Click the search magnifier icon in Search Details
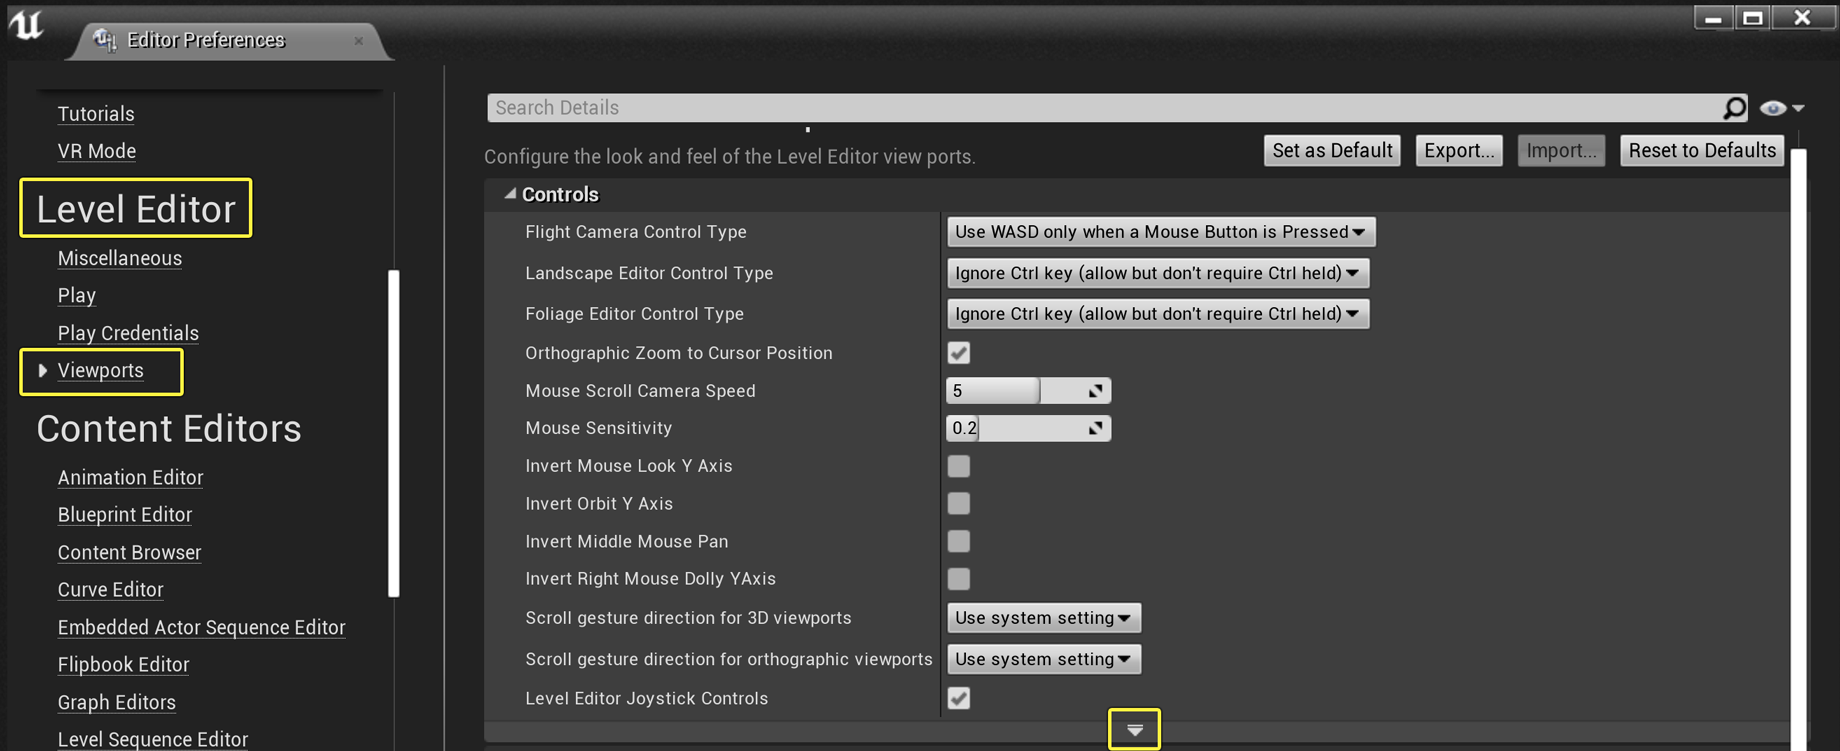The width and height of the screenshot is (1840, 751). pos(1734,107)
